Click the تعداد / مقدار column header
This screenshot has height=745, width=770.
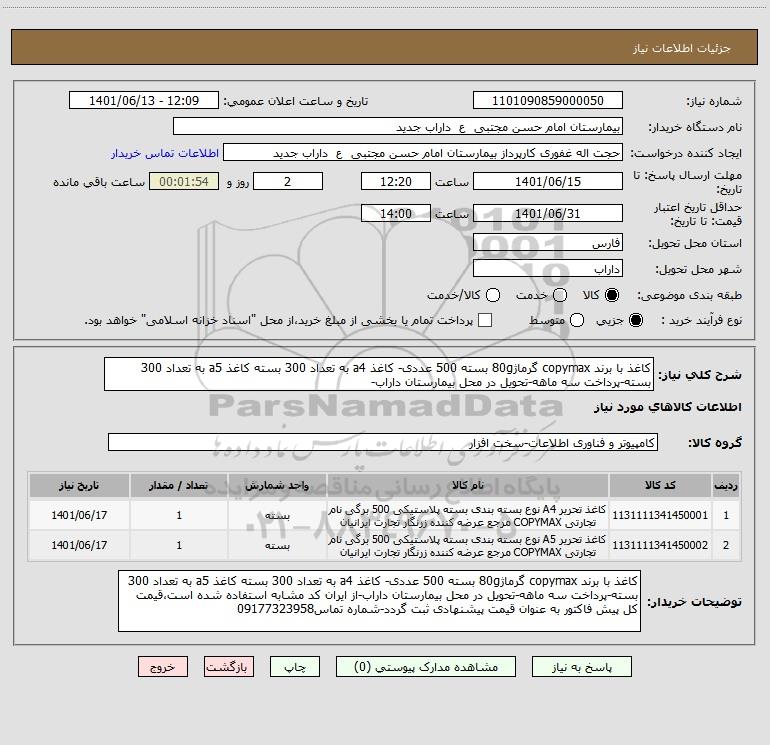click(x=179, y=485)
